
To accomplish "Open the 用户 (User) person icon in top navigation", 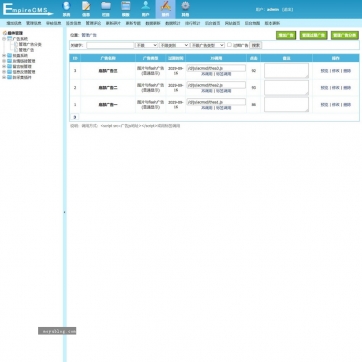I will 145,9.
